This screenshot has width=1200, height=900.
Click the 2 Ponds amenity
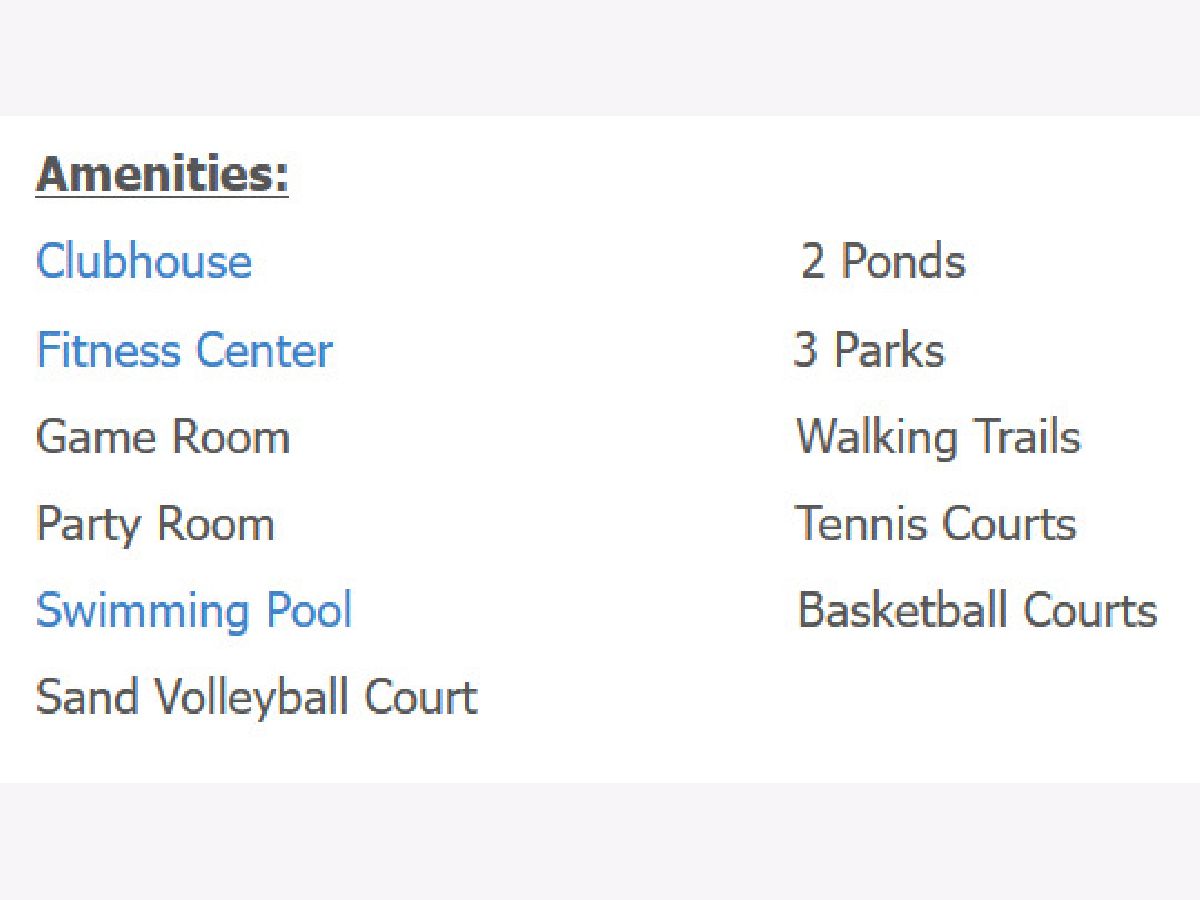pos(883,262)
